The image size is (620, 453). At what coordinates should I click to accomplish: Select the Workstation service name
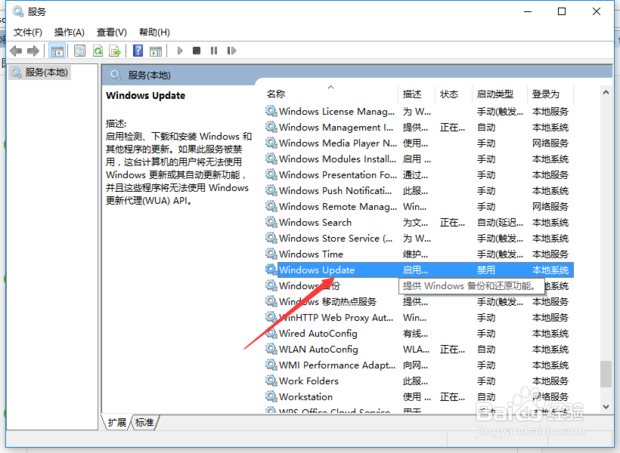pyautogui.click(x=306, y=397)
